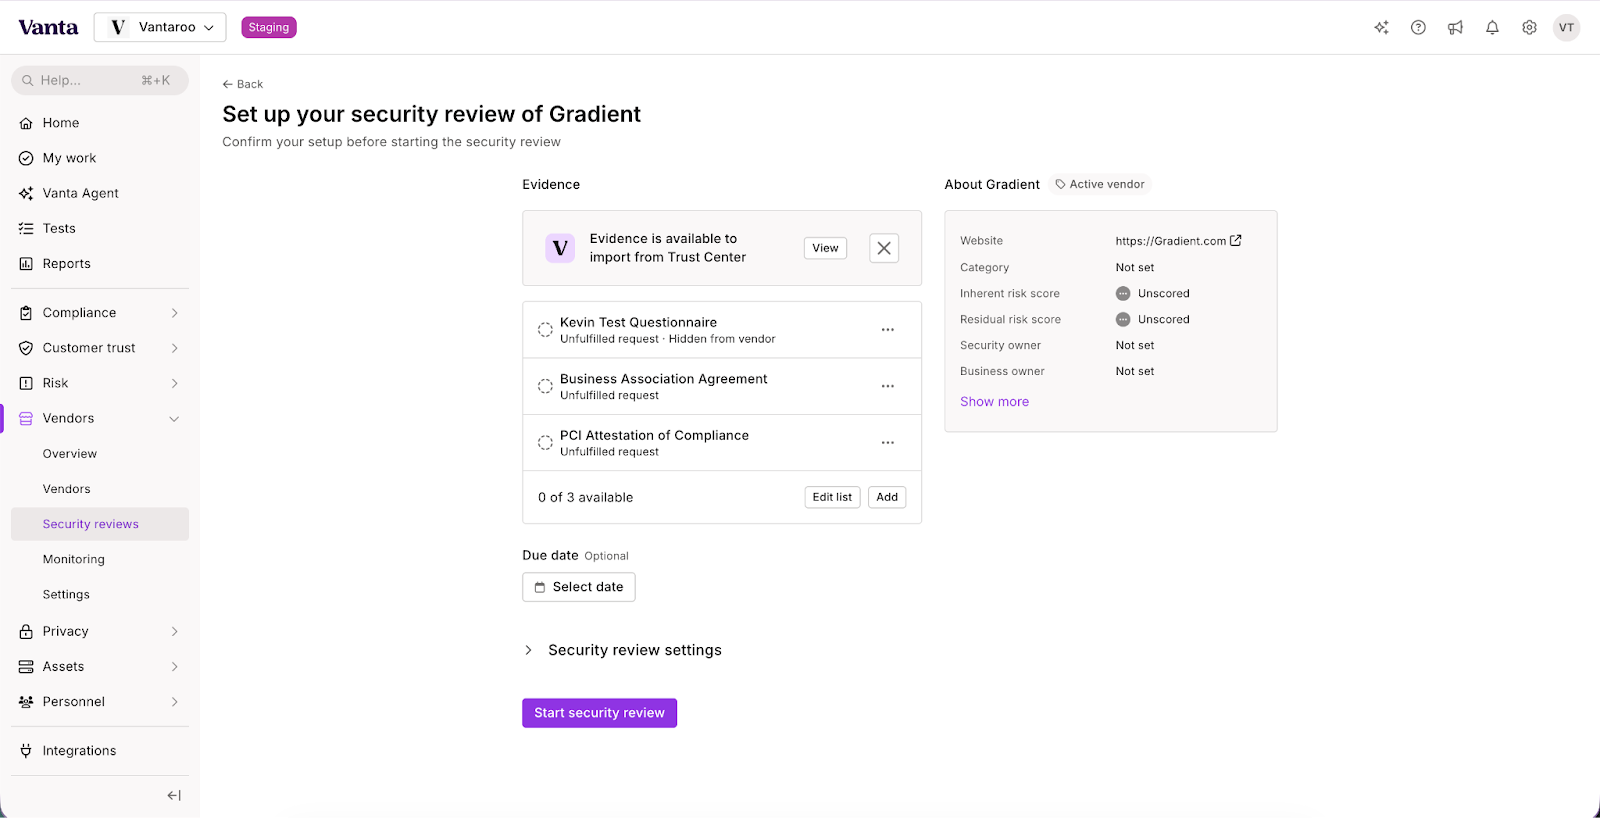1600x818 pixels.
Task: View Trust Center evidence
Action: click(x=825, y=248)
